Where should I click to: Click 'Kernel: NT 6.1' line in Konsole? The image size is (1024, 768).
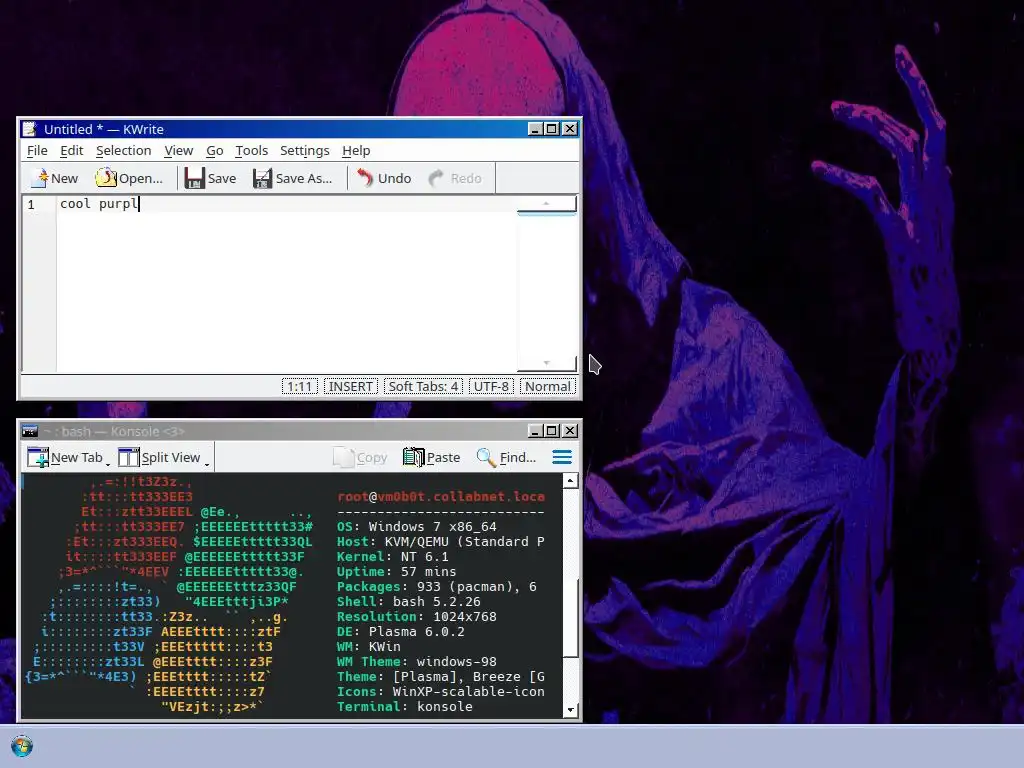(x=392, y=556)
